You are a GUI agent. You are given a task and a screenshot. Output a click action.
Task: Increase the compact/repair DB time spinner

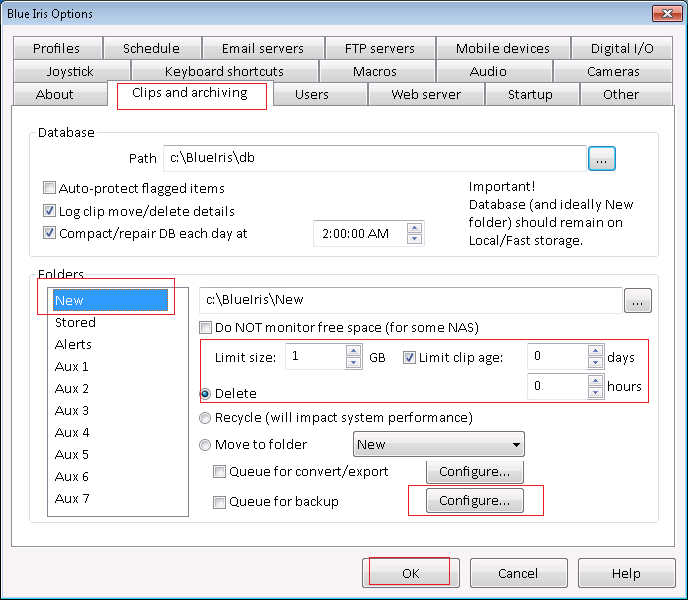coord(415,228)
